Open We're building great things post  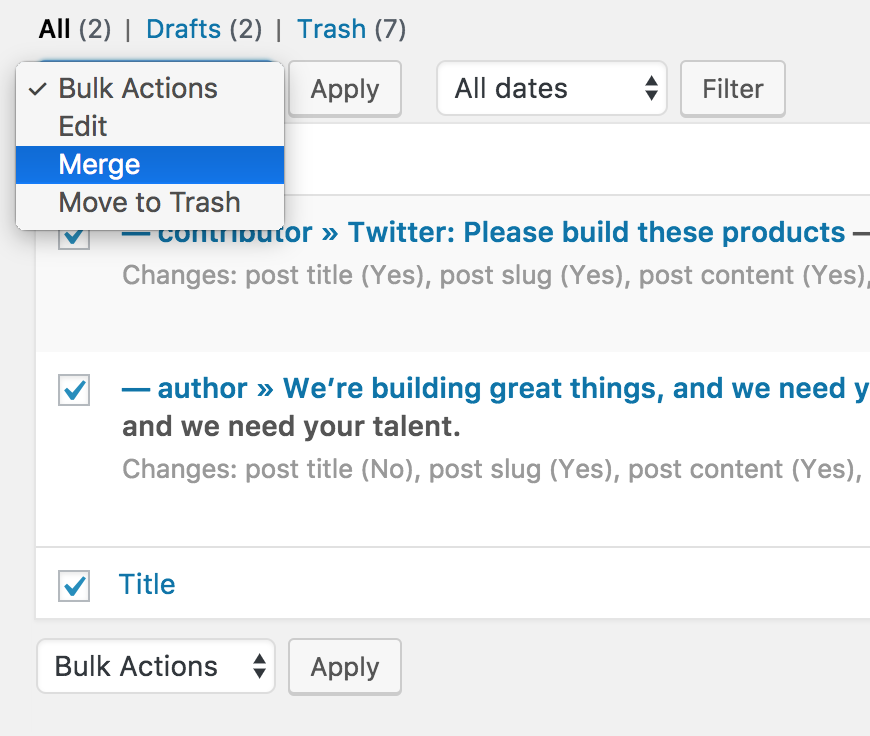(576, 388)
